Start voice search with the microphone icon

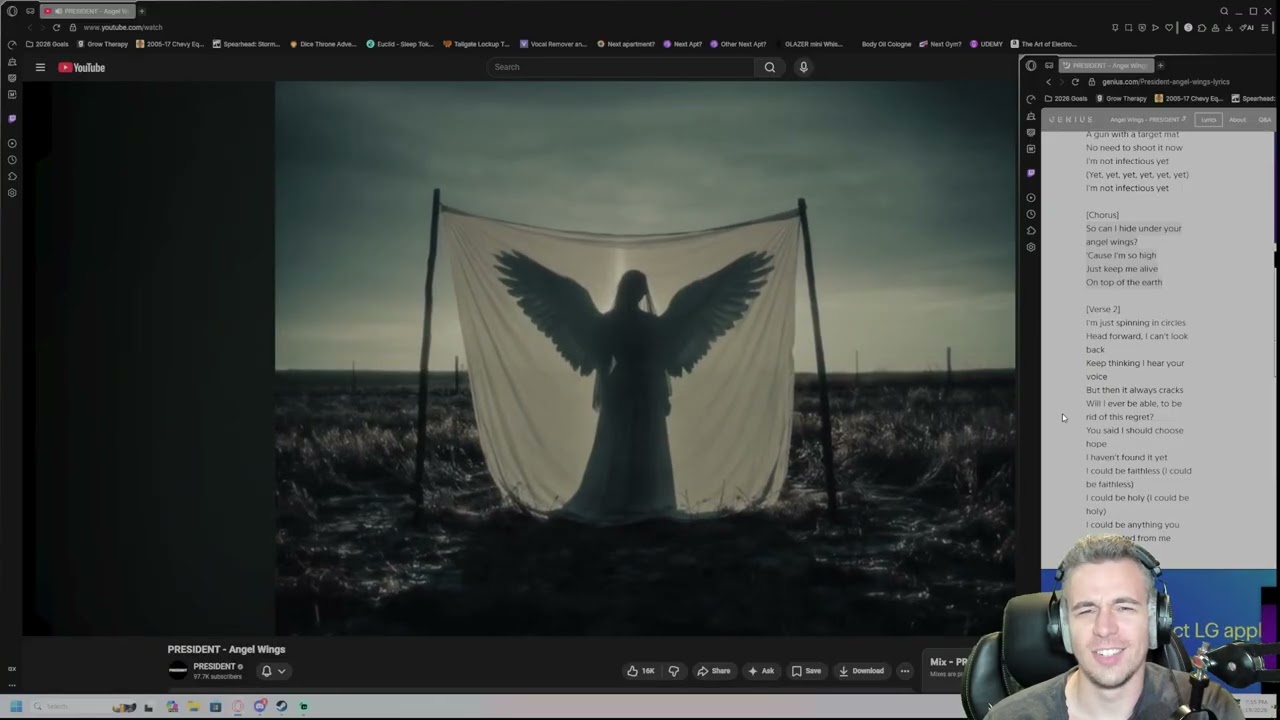coord(803,67)
